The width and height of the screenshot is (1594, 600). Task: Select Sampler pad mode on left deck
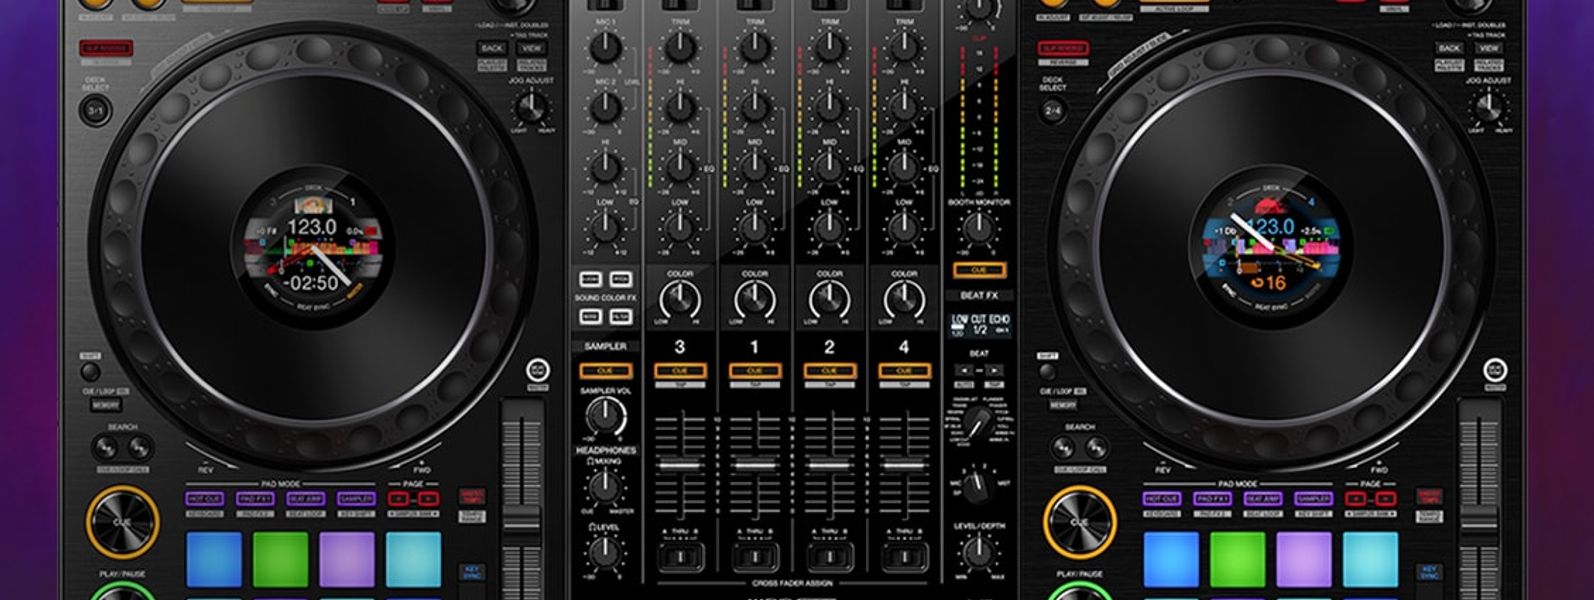pyautogui.click(x=356, y=498)
